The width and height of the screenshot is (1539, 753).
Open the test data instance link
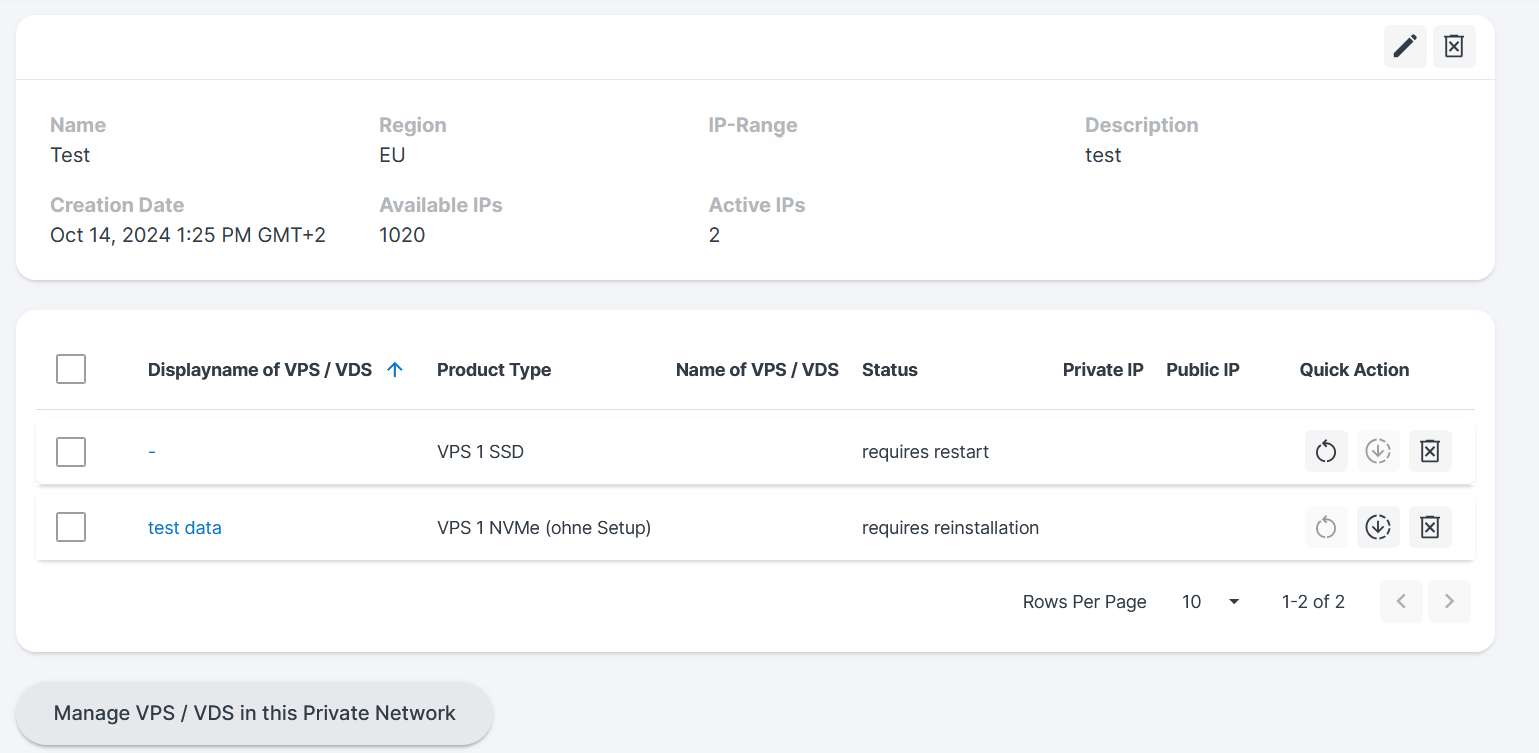(185, 528)
